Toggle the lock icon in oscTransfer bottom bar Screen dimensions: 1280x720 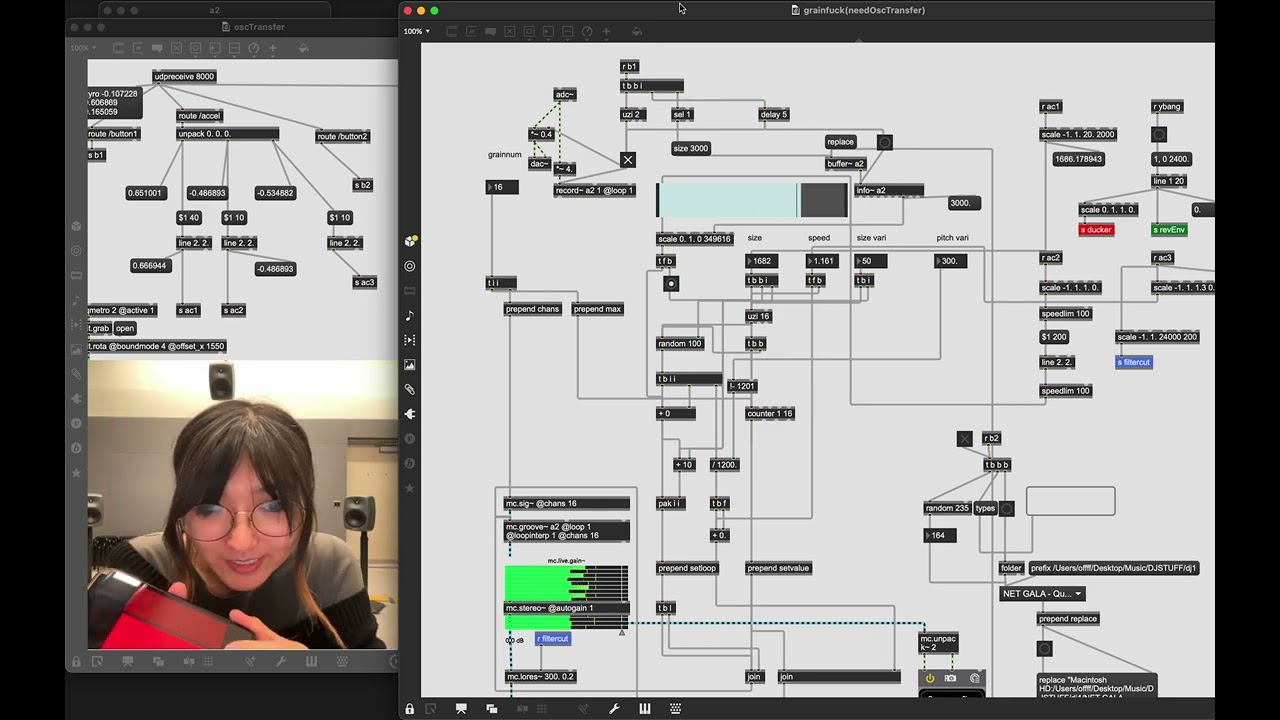coord(75,661)
